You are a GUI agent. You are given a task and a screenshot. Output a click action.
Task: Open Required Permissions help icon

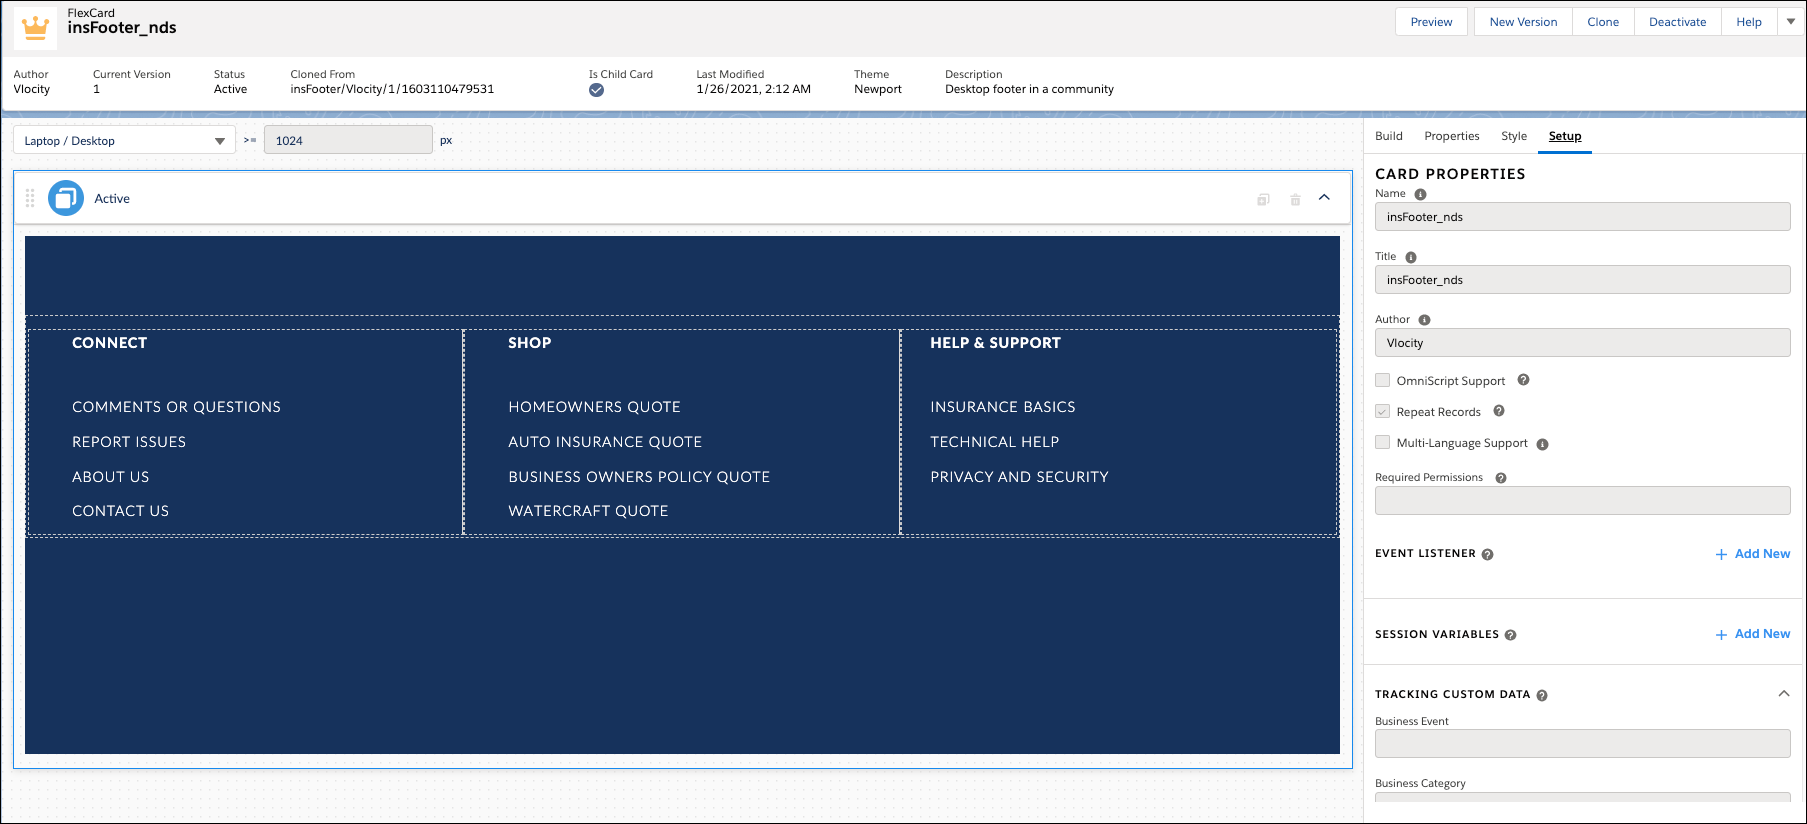coord(1501,478)
